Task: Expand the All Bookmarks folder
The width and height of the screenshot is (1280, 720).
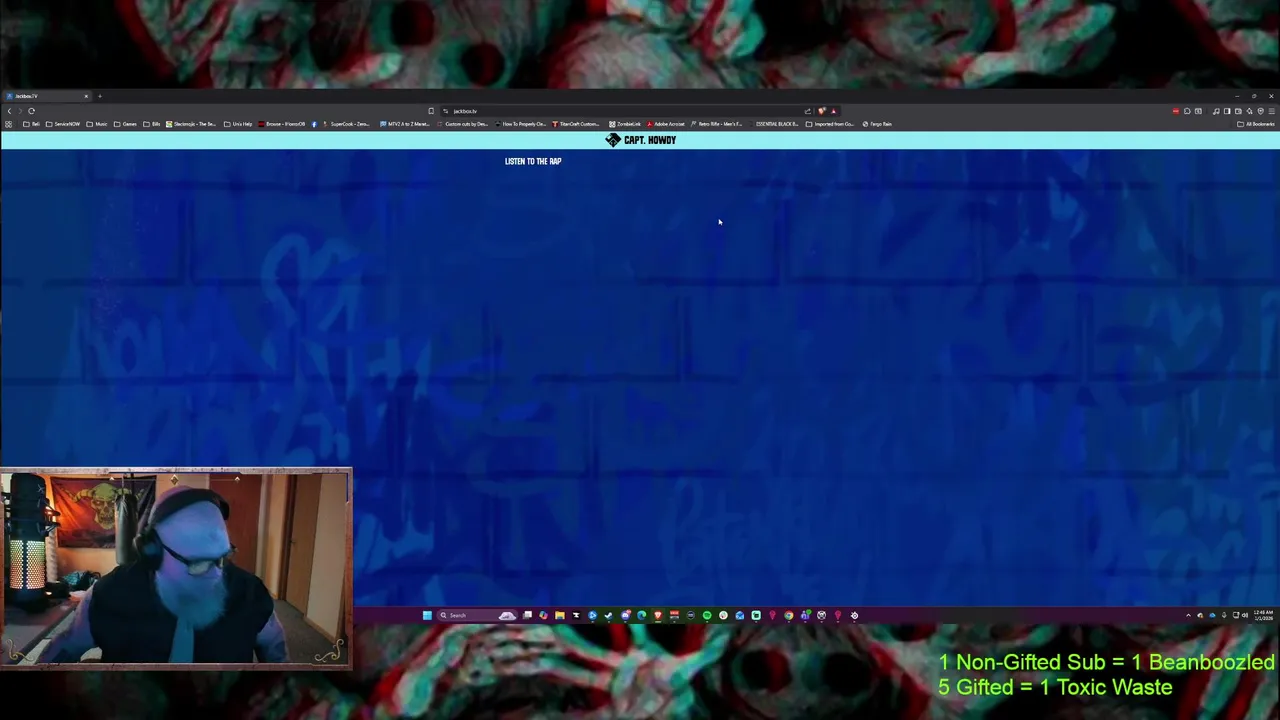Action: point(1255,124)
